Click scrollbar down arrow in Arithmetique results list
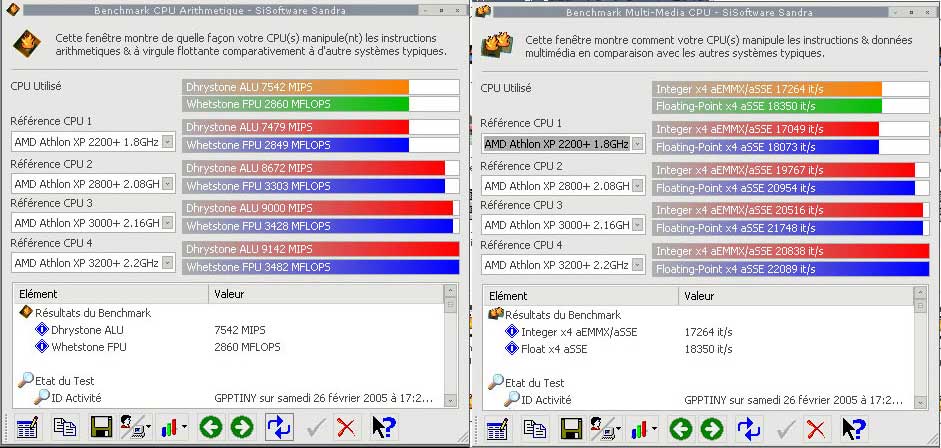 pyautogui.click(x=451, y=401)
